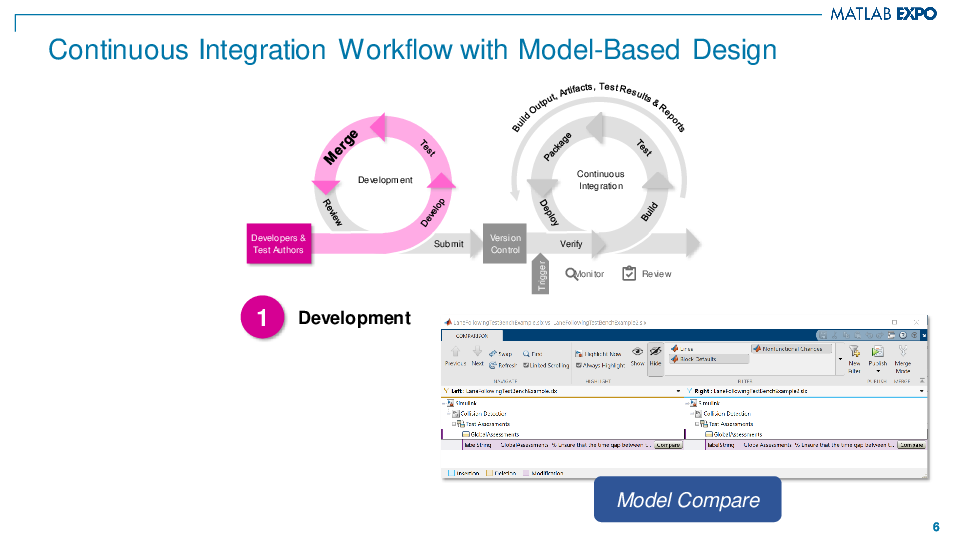Select the Show eye icon
Viewport: 960px width, 540px height.
(x=637, y=351)
